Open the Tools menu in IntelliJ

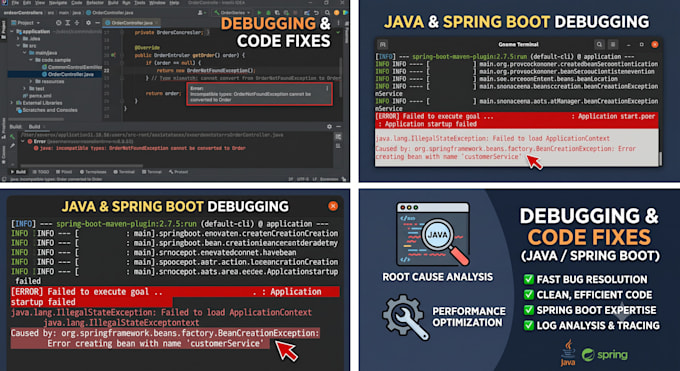coord(140,3)
